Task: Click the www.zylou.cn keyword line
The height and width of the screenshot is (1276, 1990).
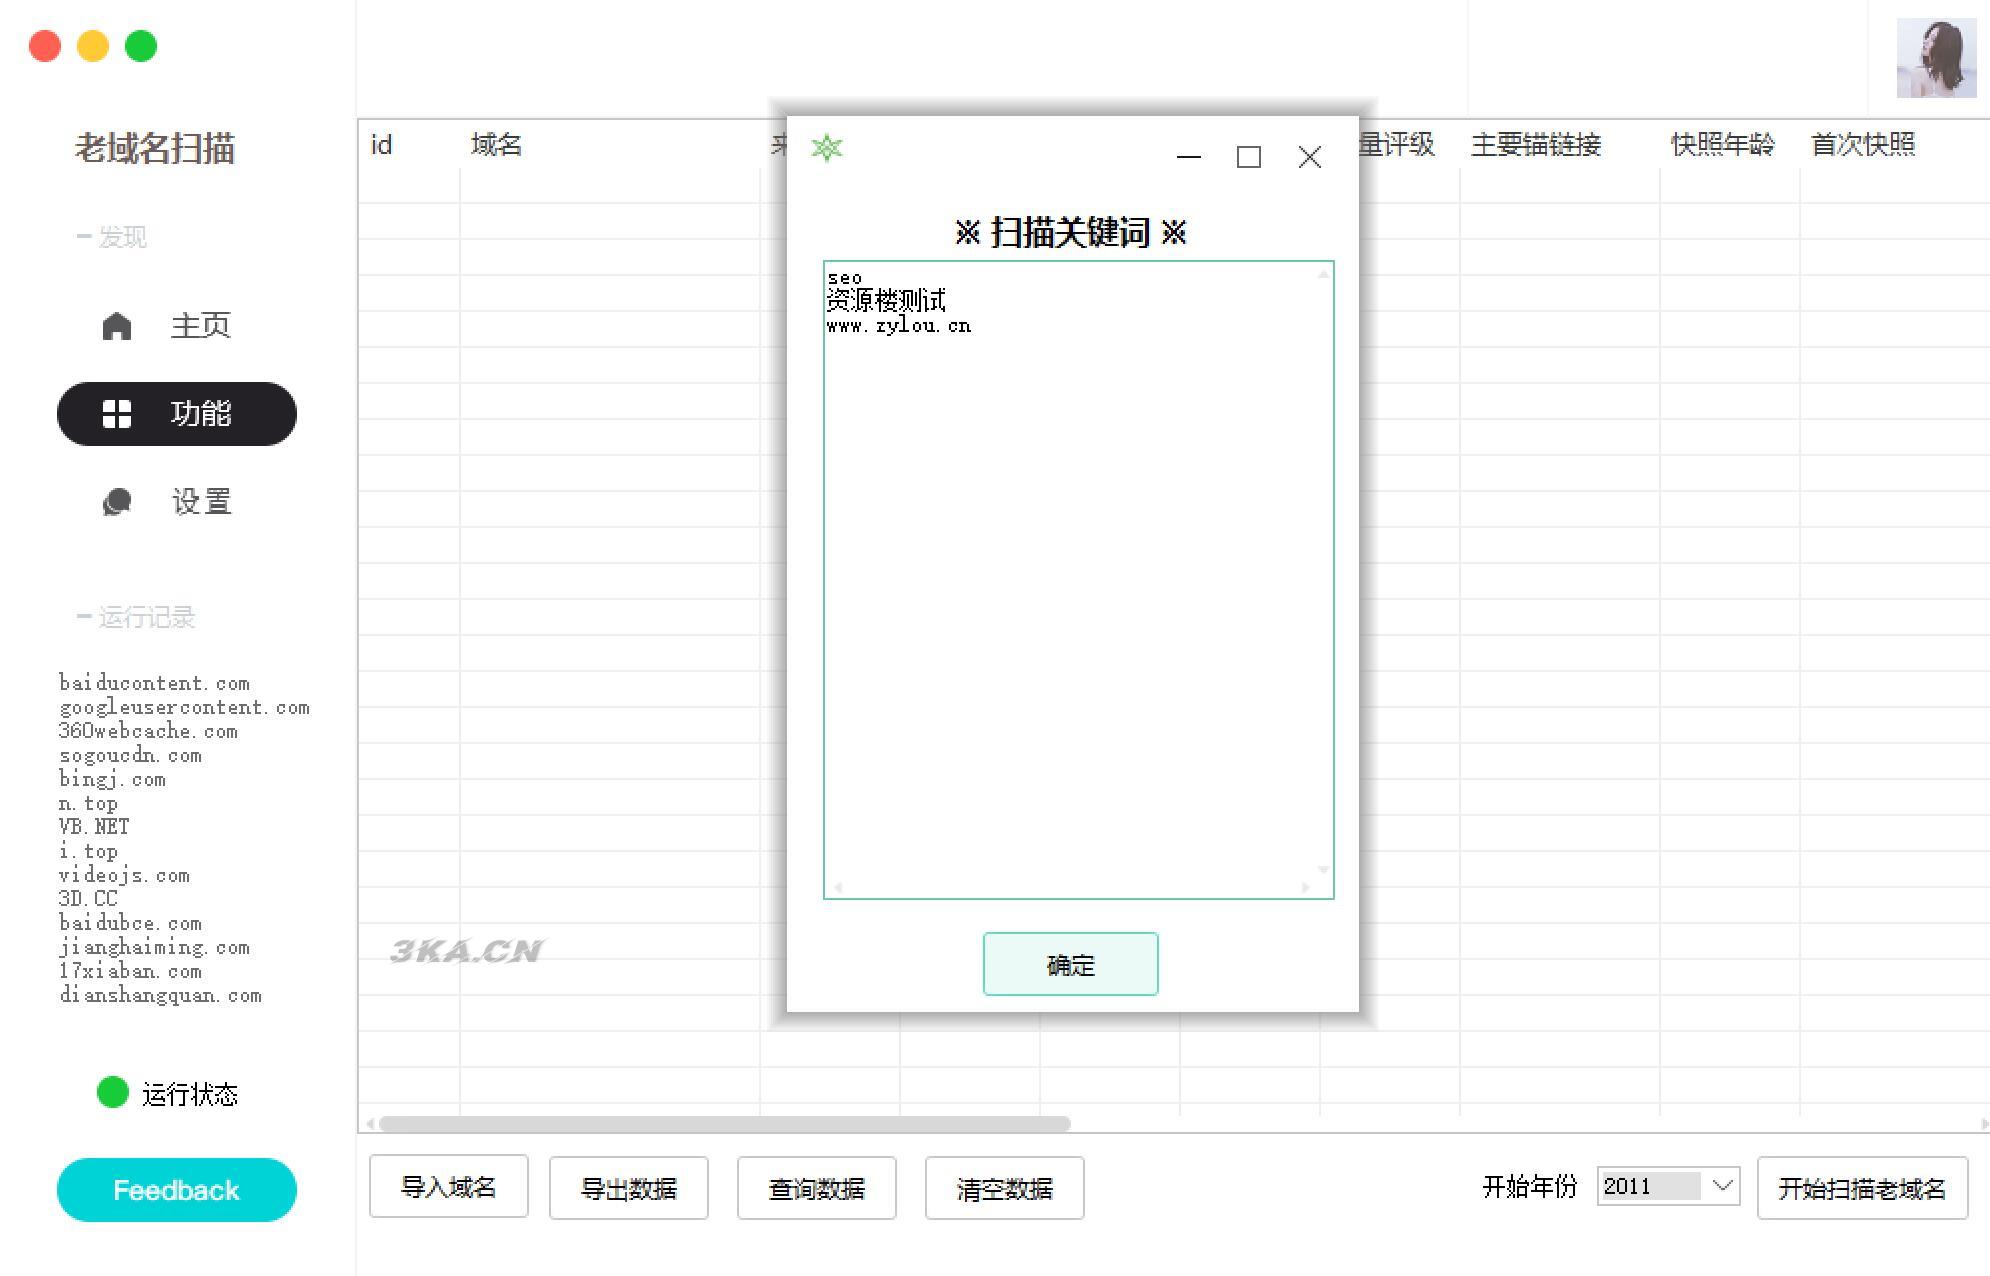Action: click(899, 326)
